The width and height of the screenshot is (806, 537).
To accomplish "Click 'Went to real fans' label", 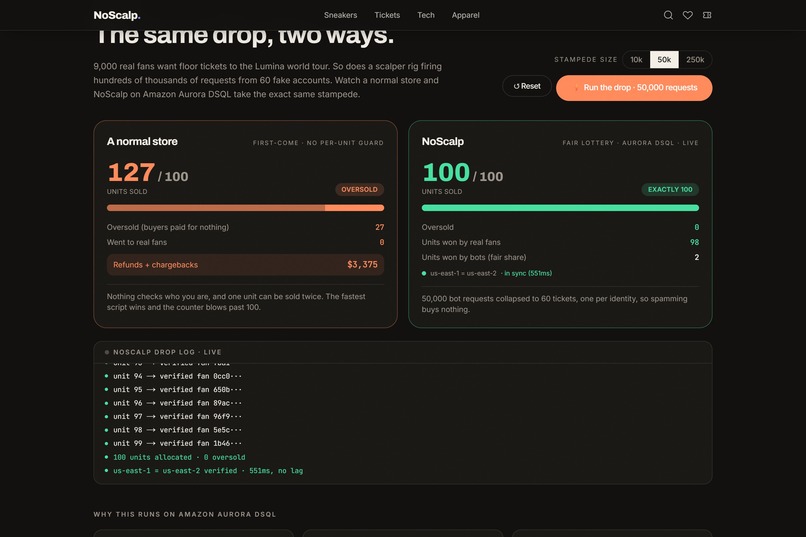I will (x=137, y=242).
